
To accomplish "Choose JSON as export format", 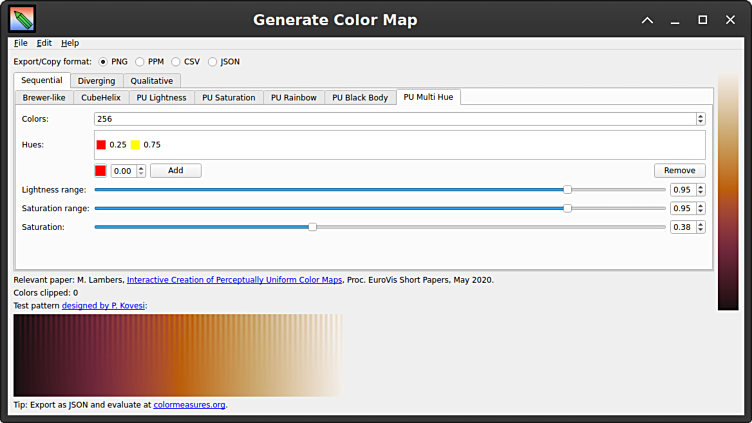I will pyautogui.click(x=213, y=62).
